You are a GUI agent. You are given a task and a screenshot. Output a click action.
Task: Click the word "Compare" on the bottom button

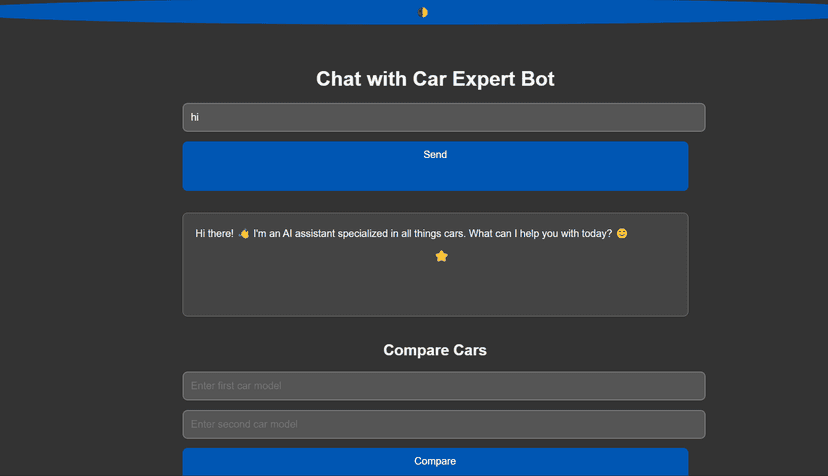(435, 461)
